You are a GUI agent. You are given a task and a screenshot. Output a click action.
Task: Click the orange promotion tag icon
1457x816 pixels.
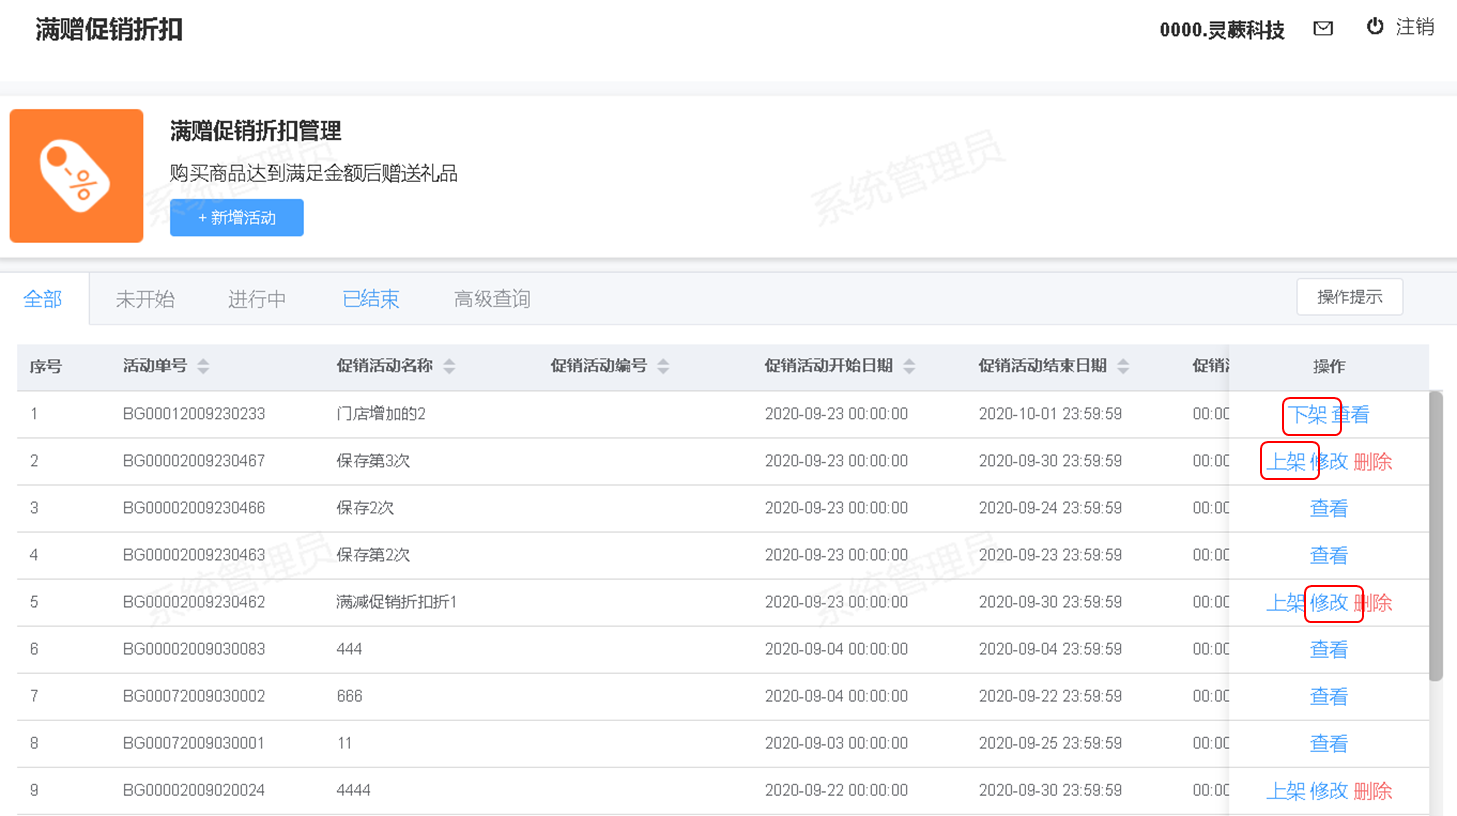[x=77, y=176]
